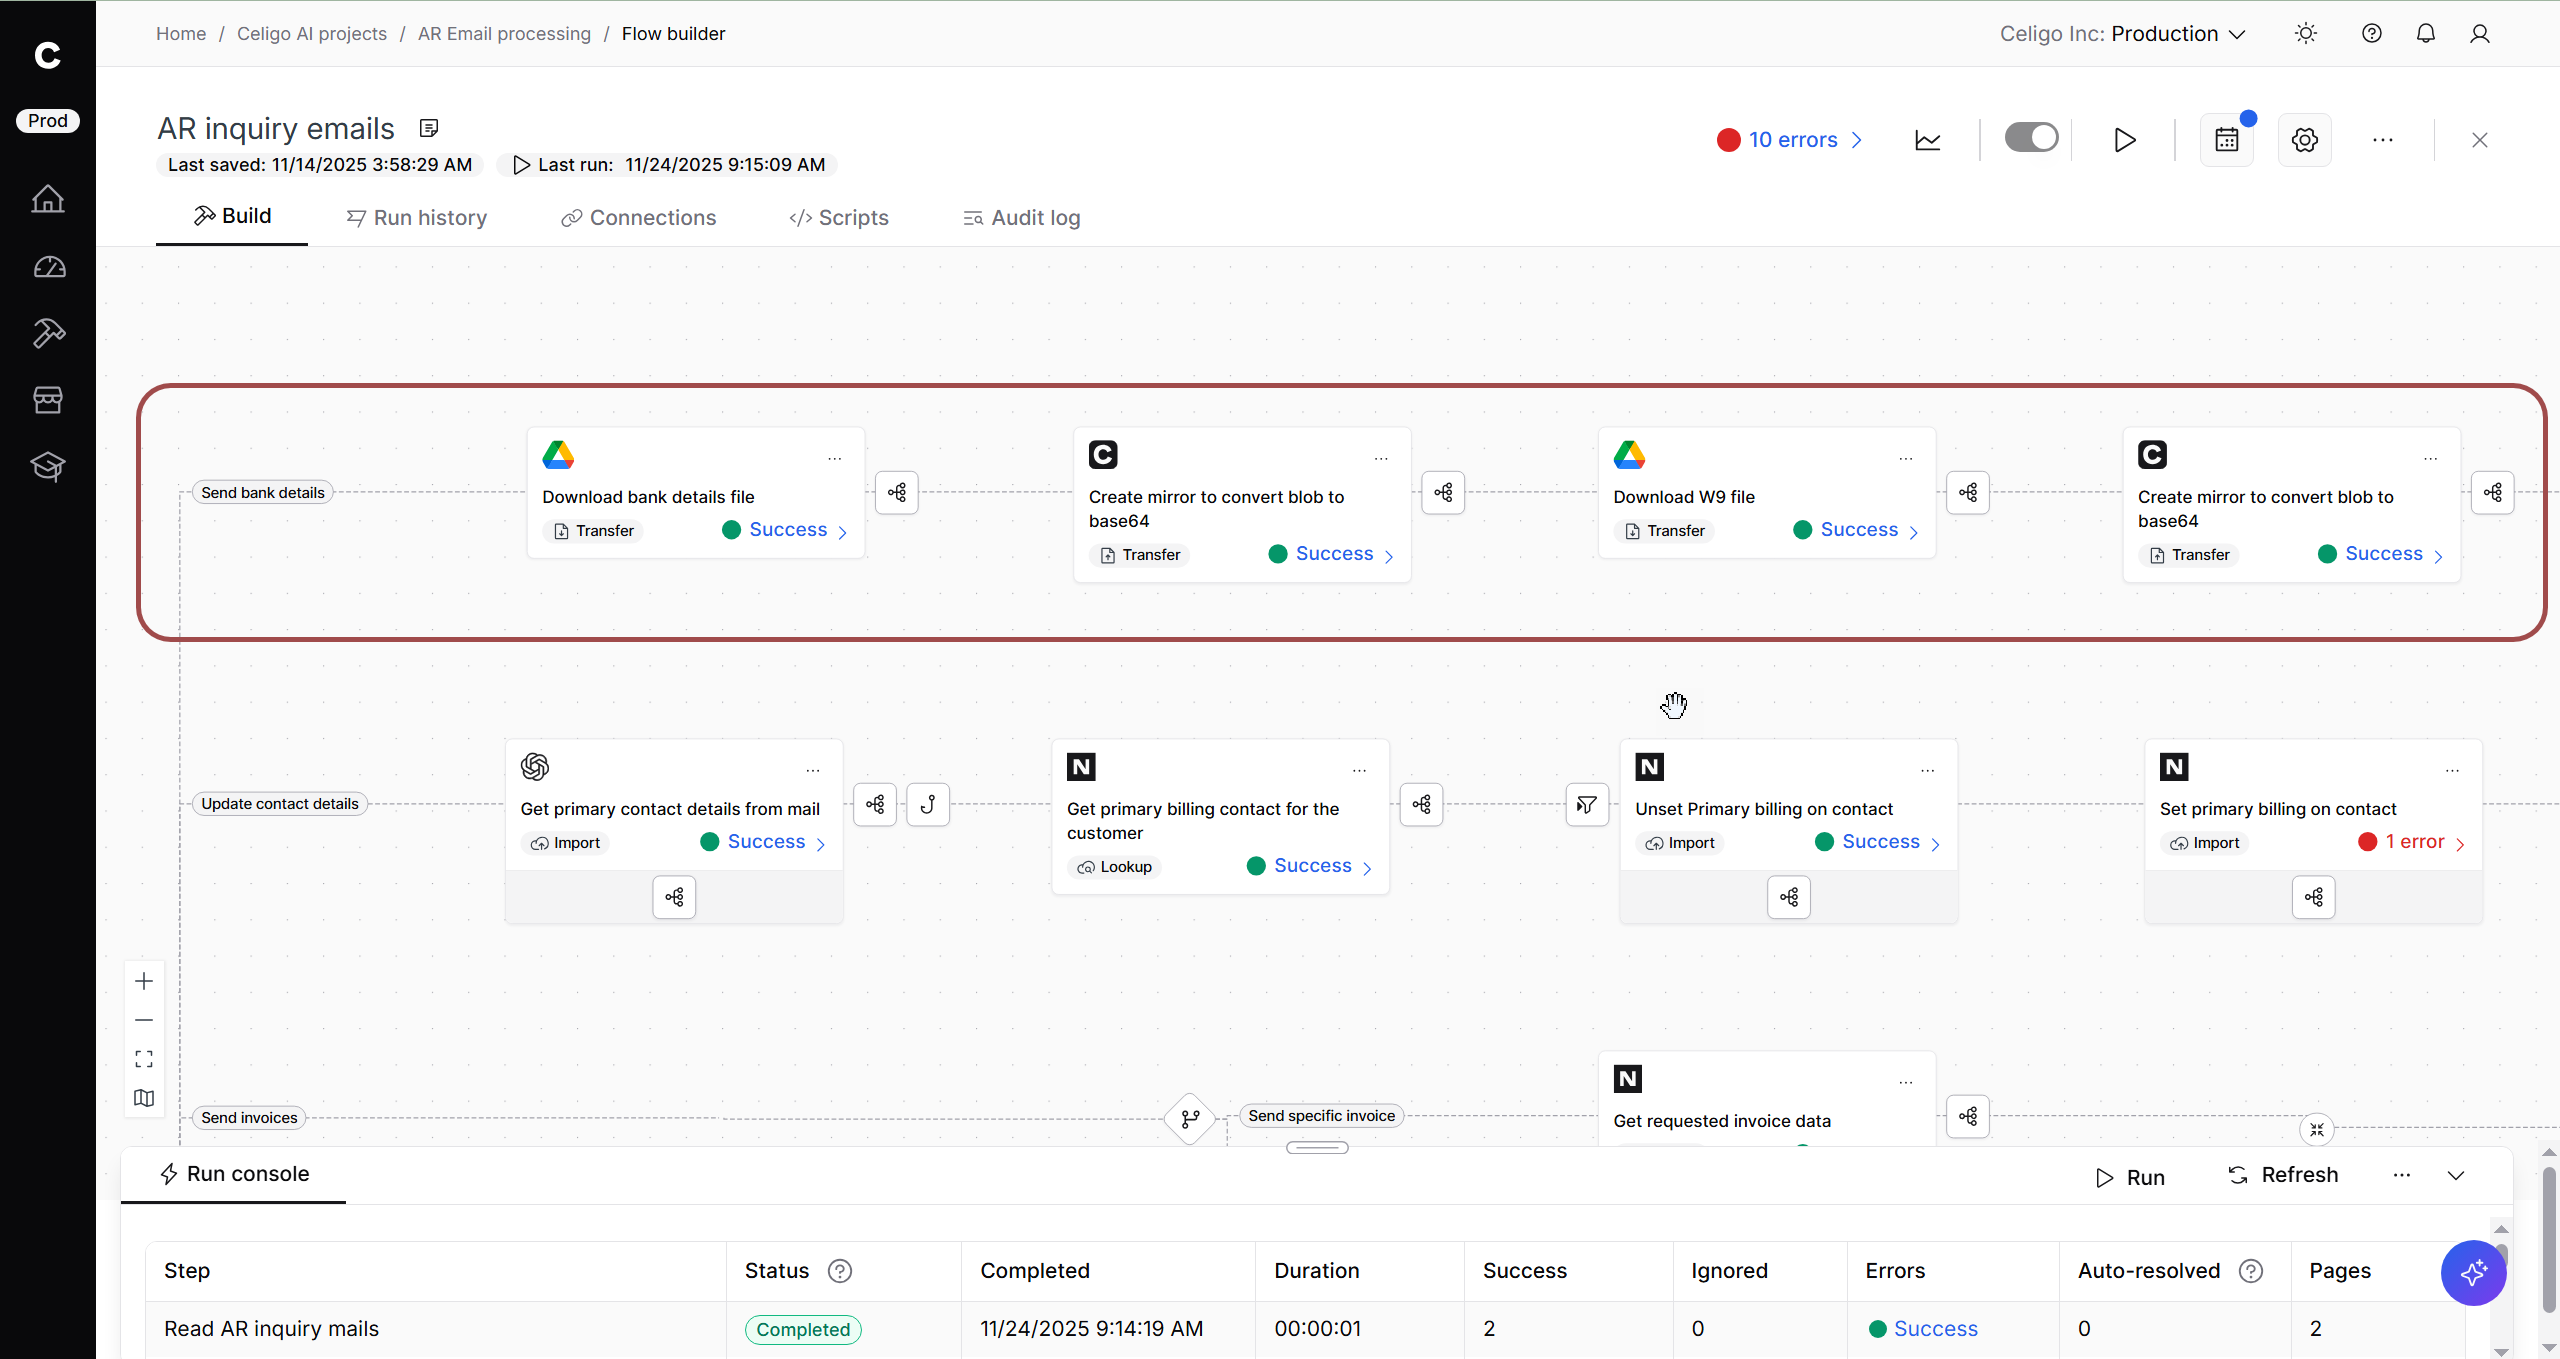Click the flow schedule calendar icon

(x=2226, y=140)
